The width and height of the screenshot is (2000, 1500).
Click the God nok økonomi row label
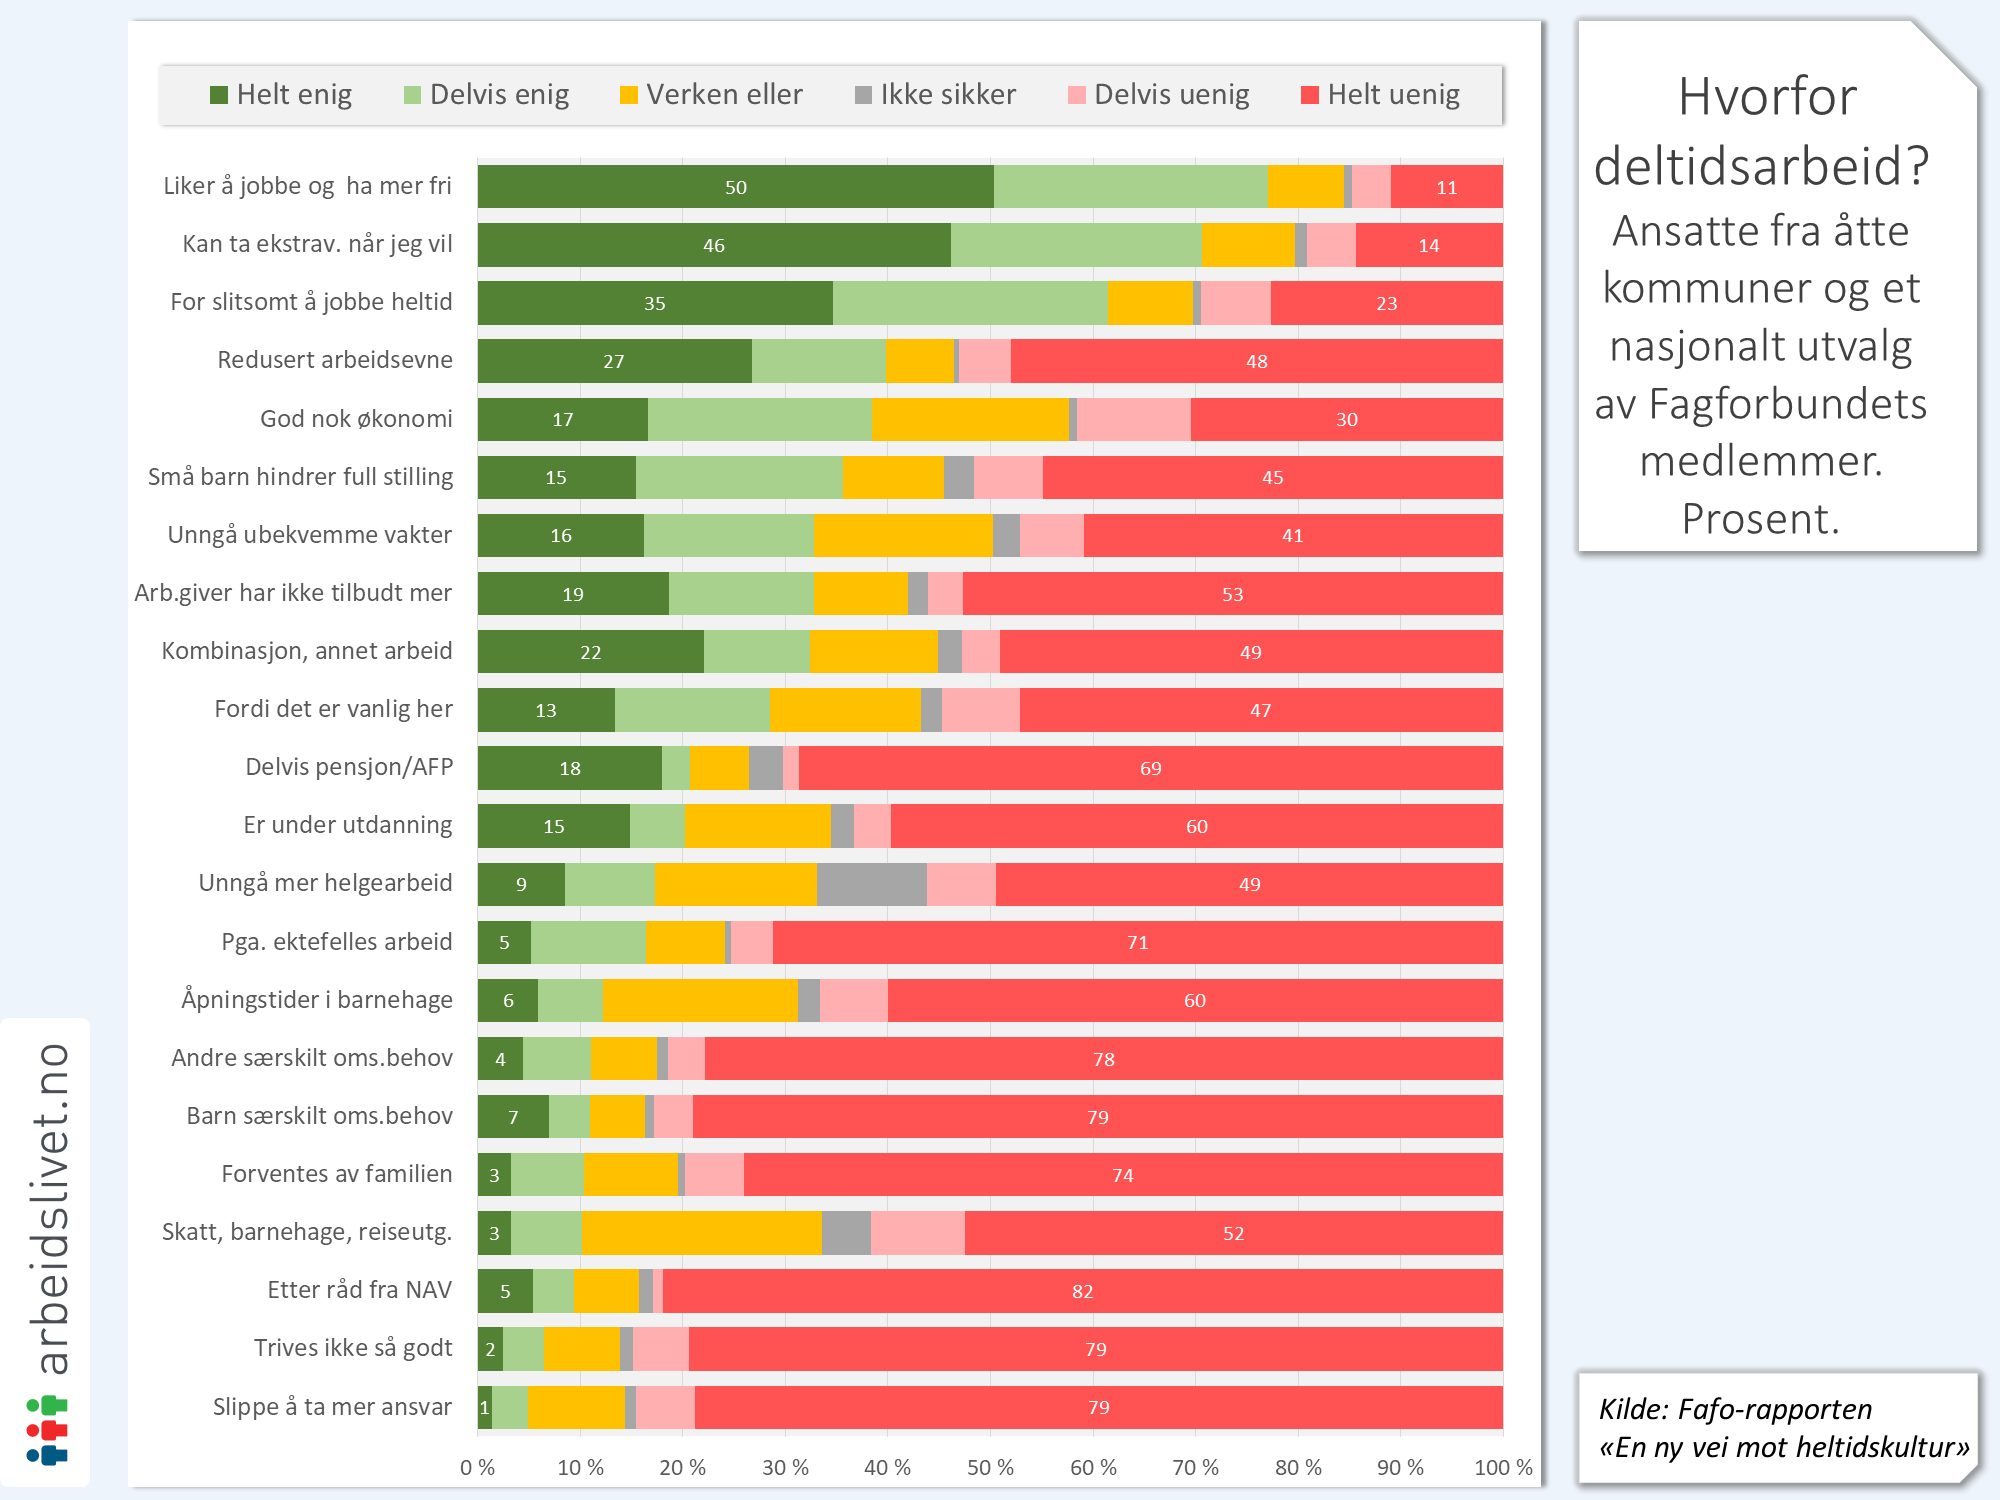coord(356,419)
